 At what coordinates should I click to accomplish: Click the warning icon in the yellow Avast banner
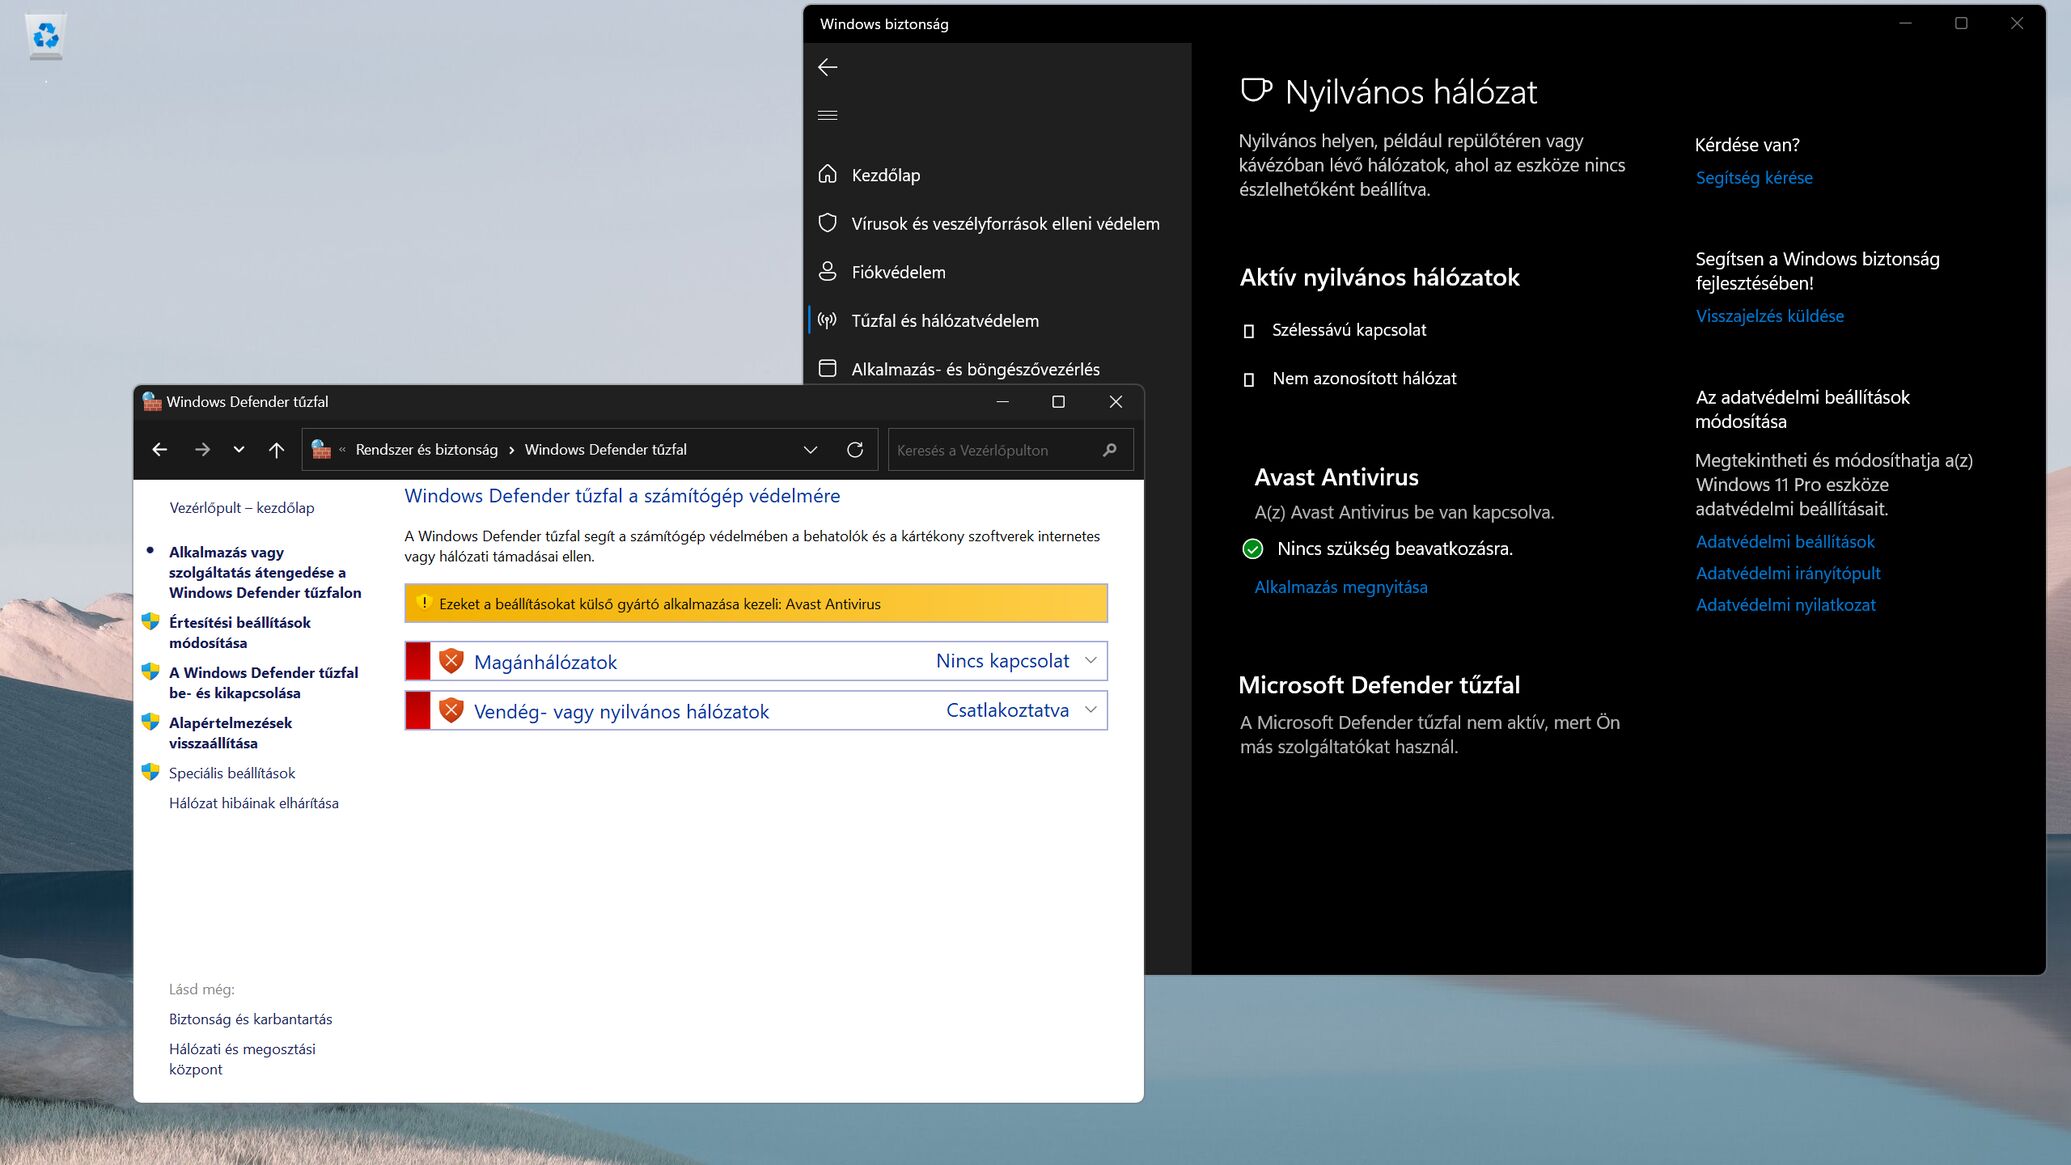coord(423,603)
